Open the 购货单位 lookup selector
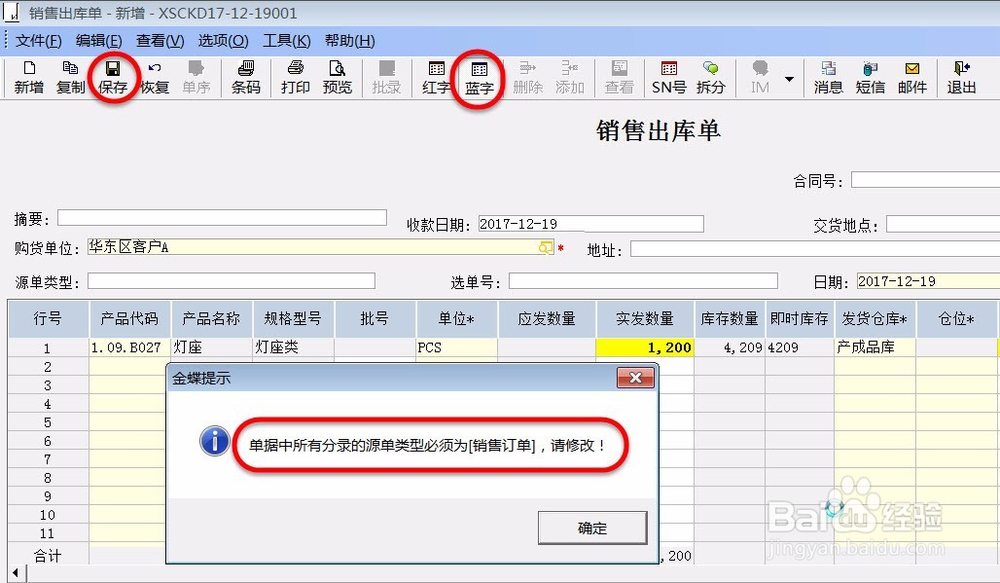This screenshot has width=1000, height=583. [546, 246]
